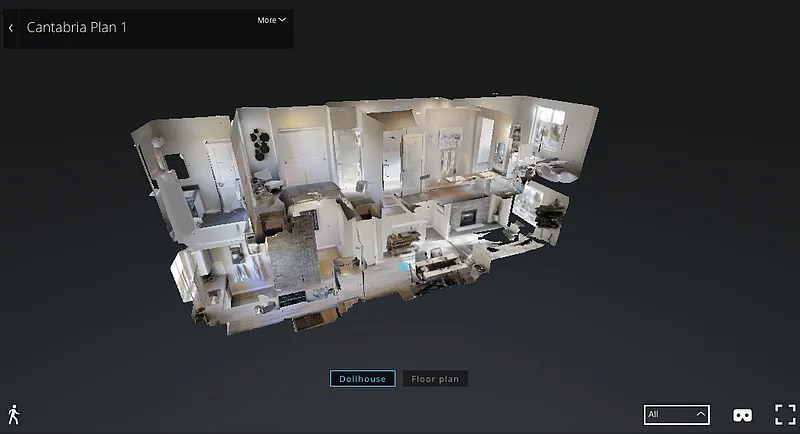The width and height of the screenshot is (800, 434).
Task: Click the Cantabria Plan 1 title
Action: coord(76,28)
